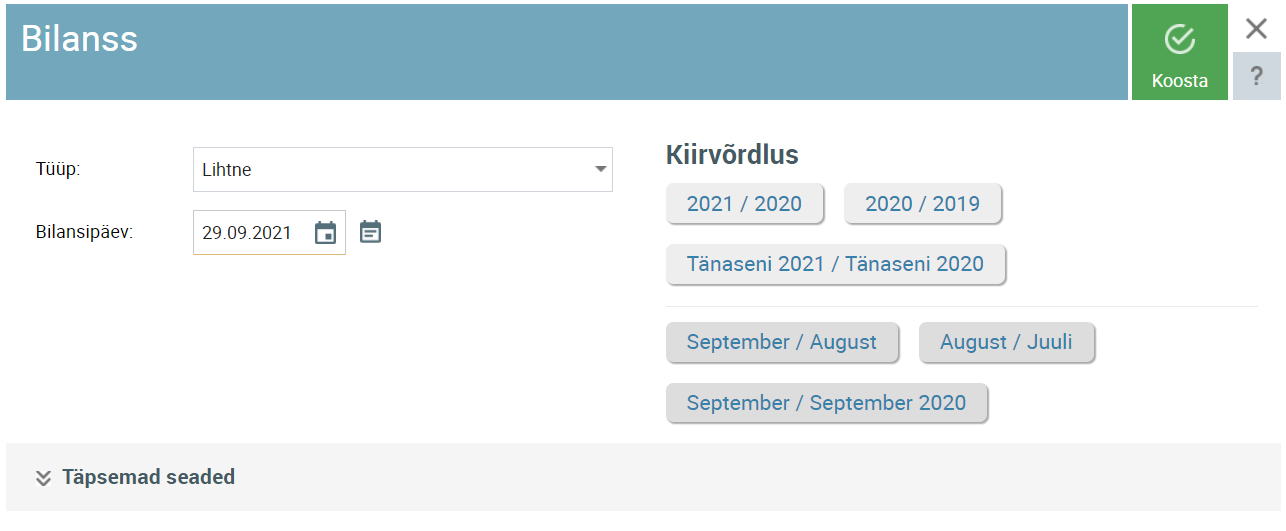Choose September / September 2020 comparison
The width and height of the screenshot is (1286, 531).
tap(827, 403)
